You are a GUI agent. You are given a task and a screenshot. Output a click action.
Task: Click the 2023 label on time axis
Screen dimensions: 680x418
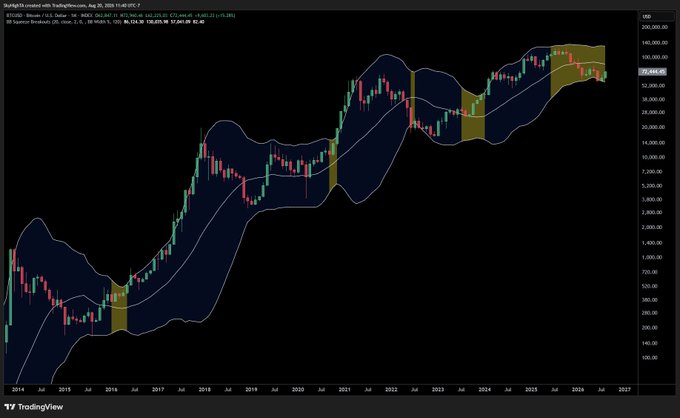pyautogui.click(x=438, y=389)
